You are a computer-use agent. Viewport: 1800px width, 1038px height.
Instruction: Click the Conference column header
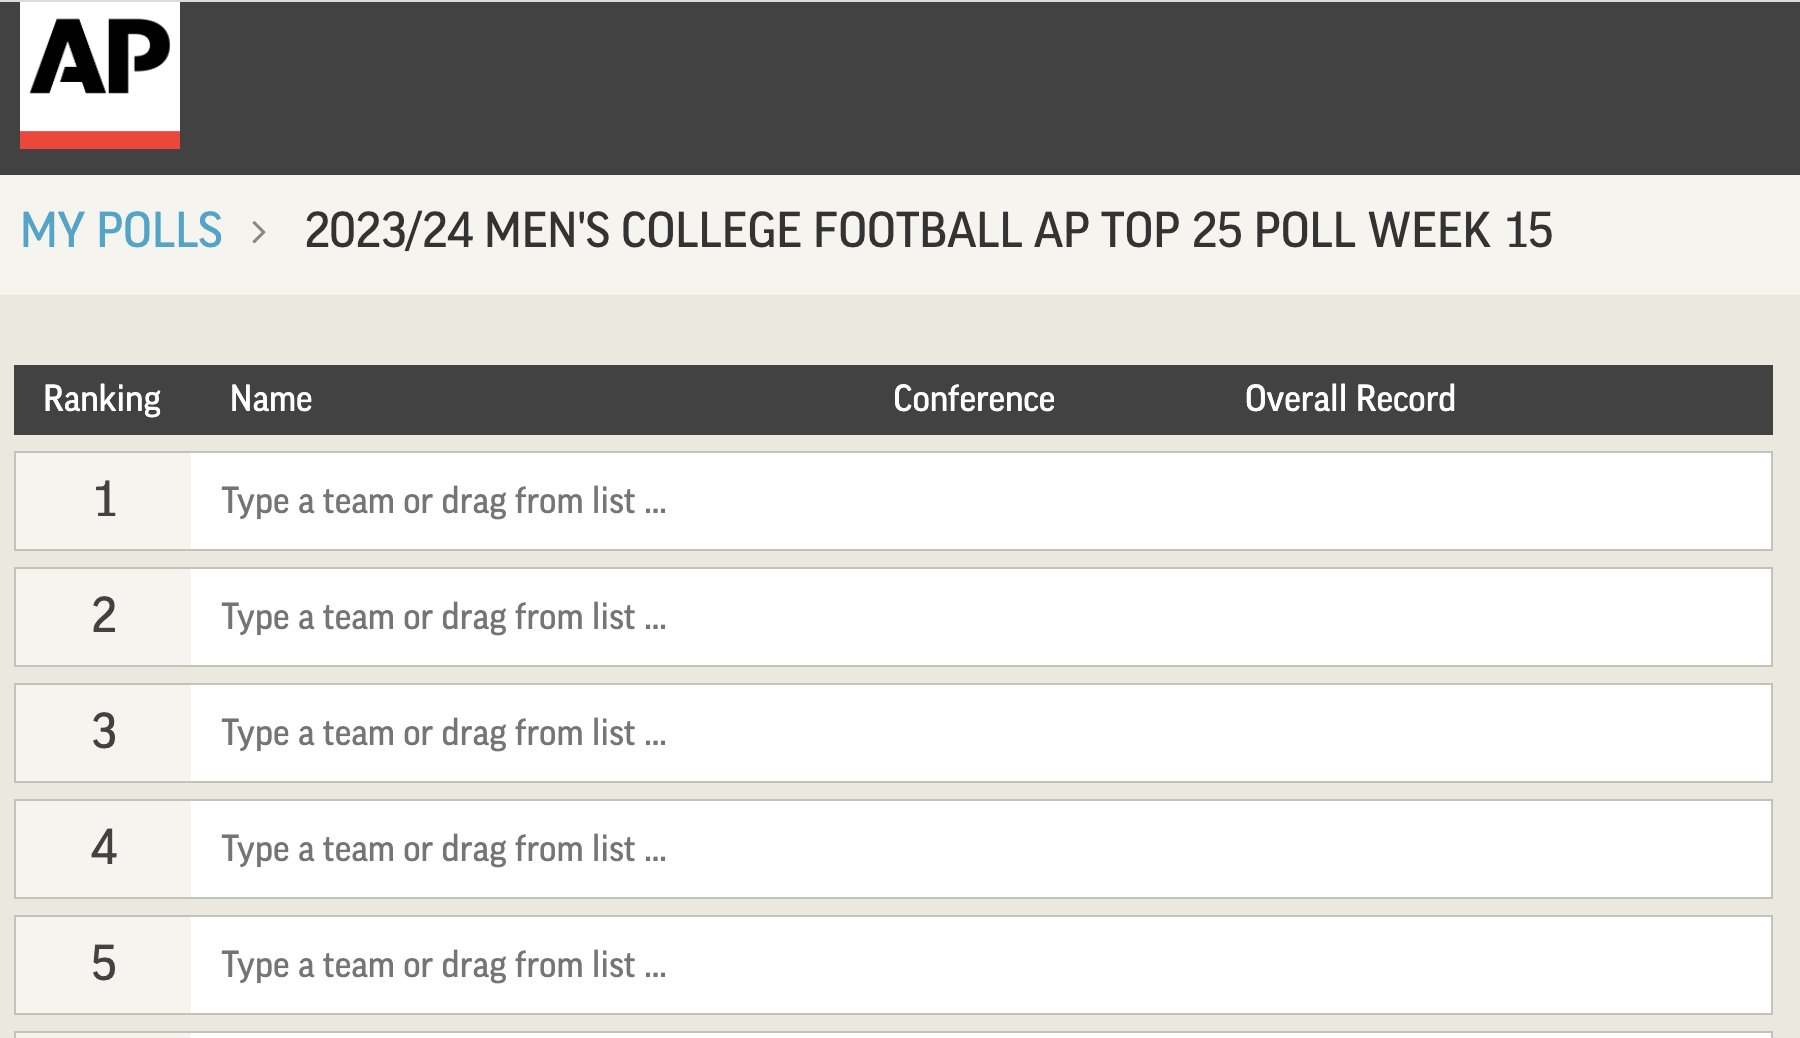tap(973, 399)
